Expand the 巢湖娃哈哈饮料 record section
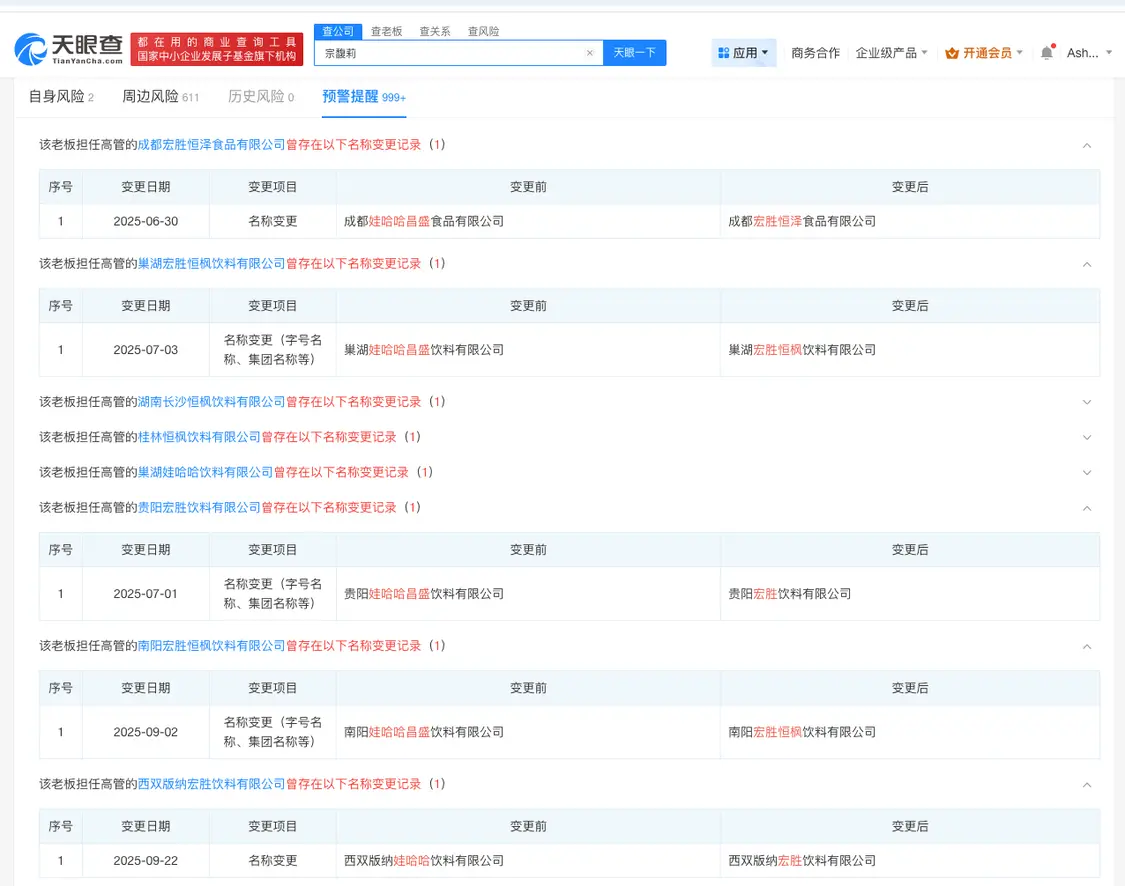 tap(1087, 473)
